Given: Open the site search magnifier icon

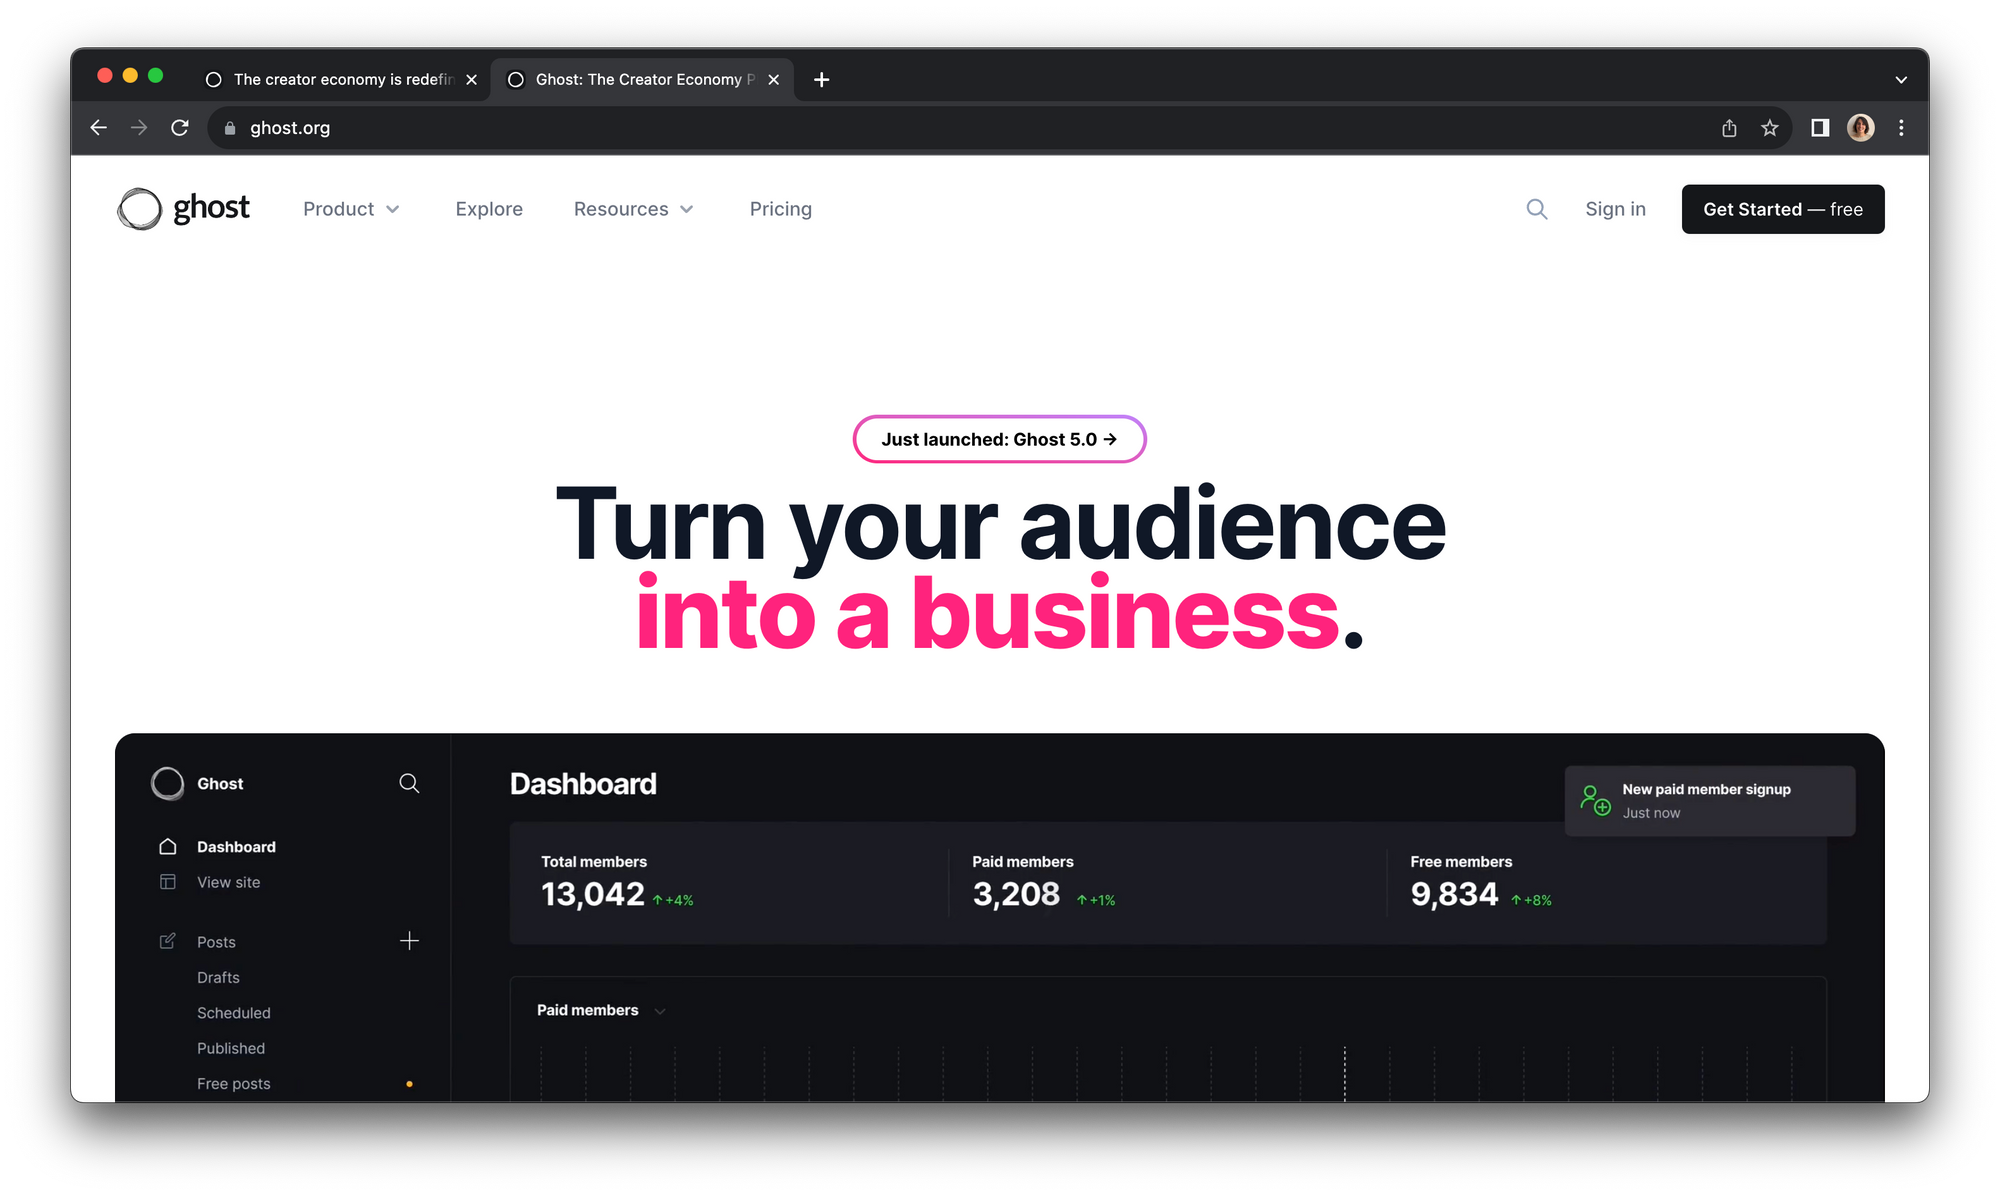Looking at the screenshot, I should [x=1537, y=209].
